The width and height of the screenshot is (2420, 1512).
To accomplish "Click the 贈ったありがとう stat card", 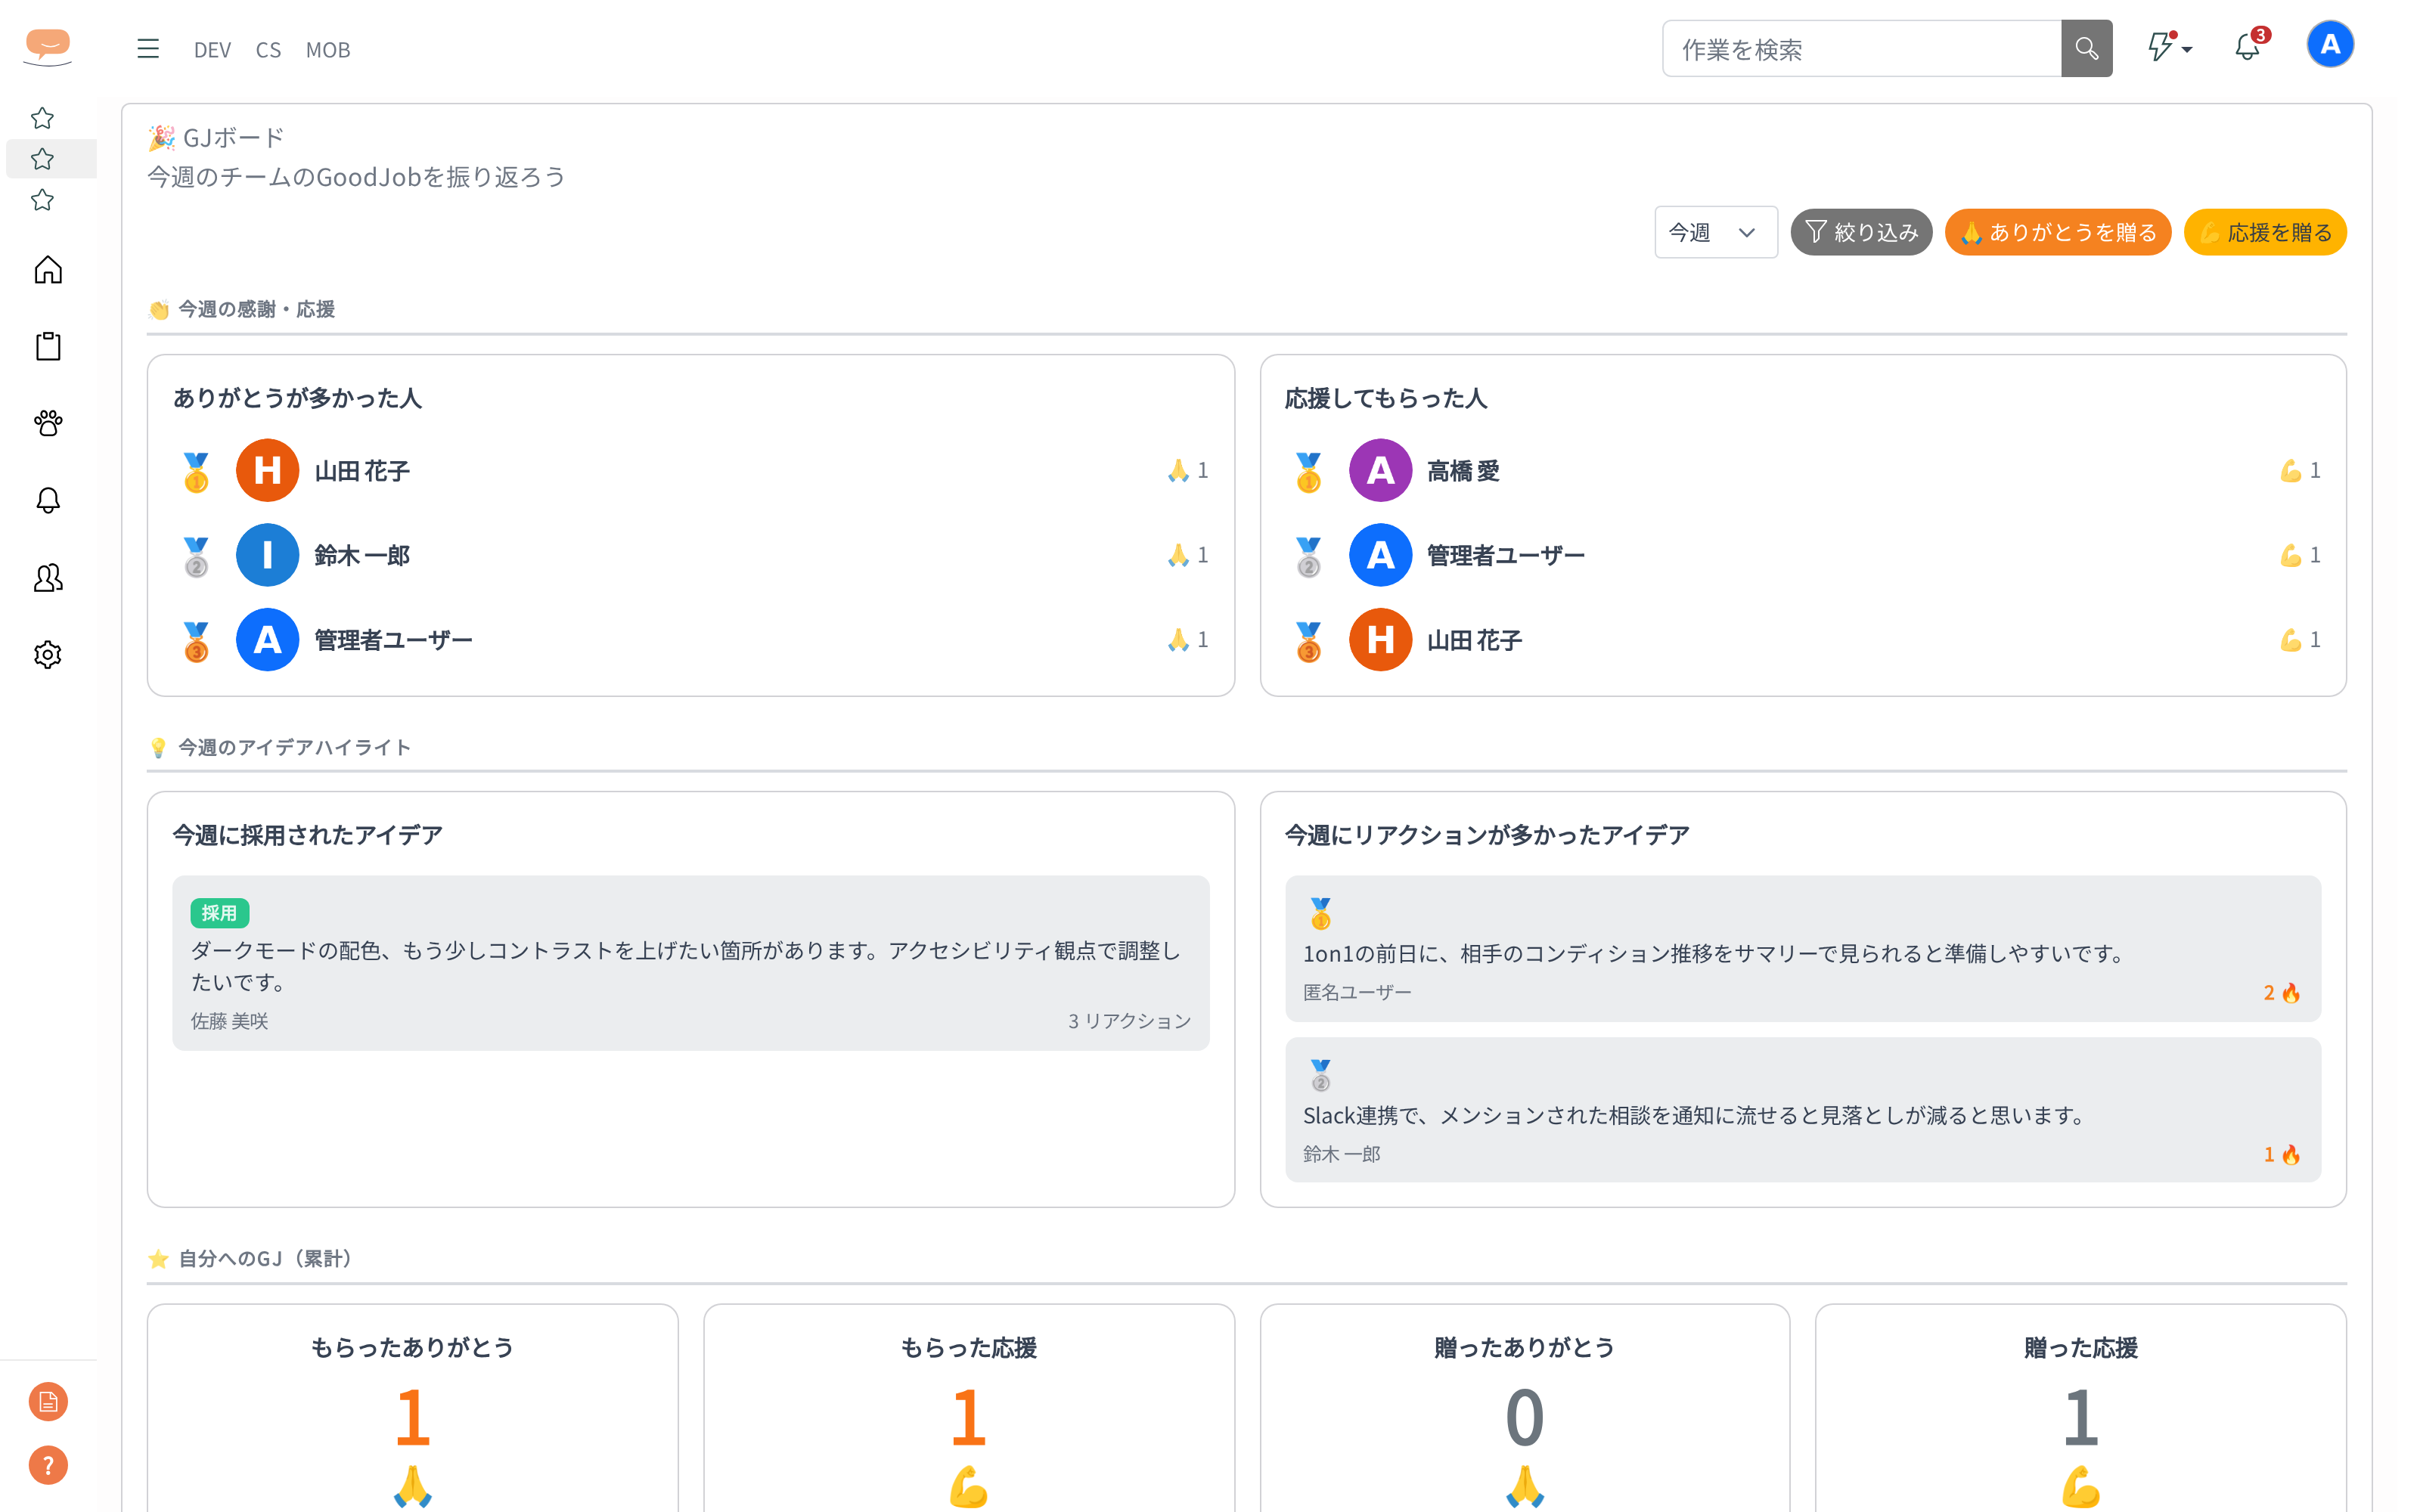I will coord(1524,1408).
